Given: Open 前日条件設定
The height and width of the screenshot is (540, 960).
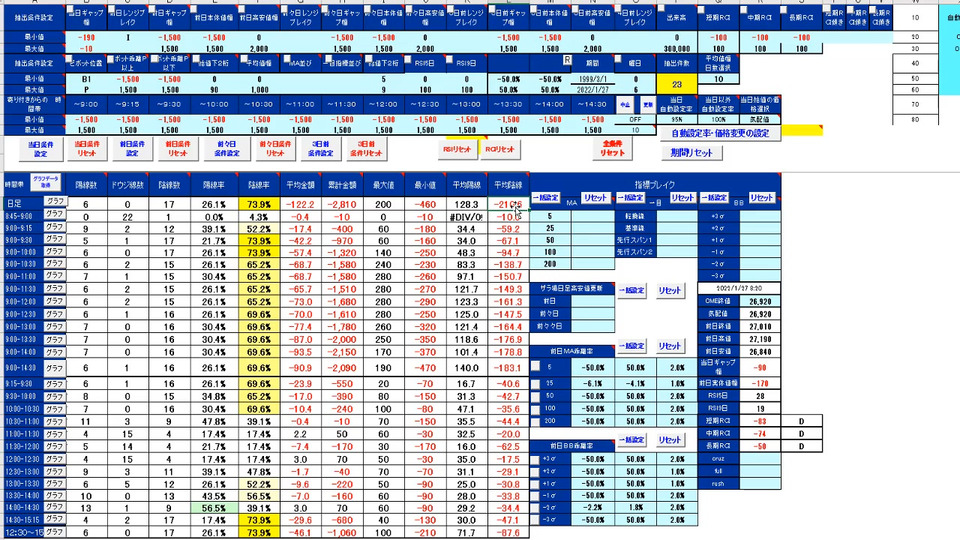Looking at the screenshot, I should pos(132,149).
